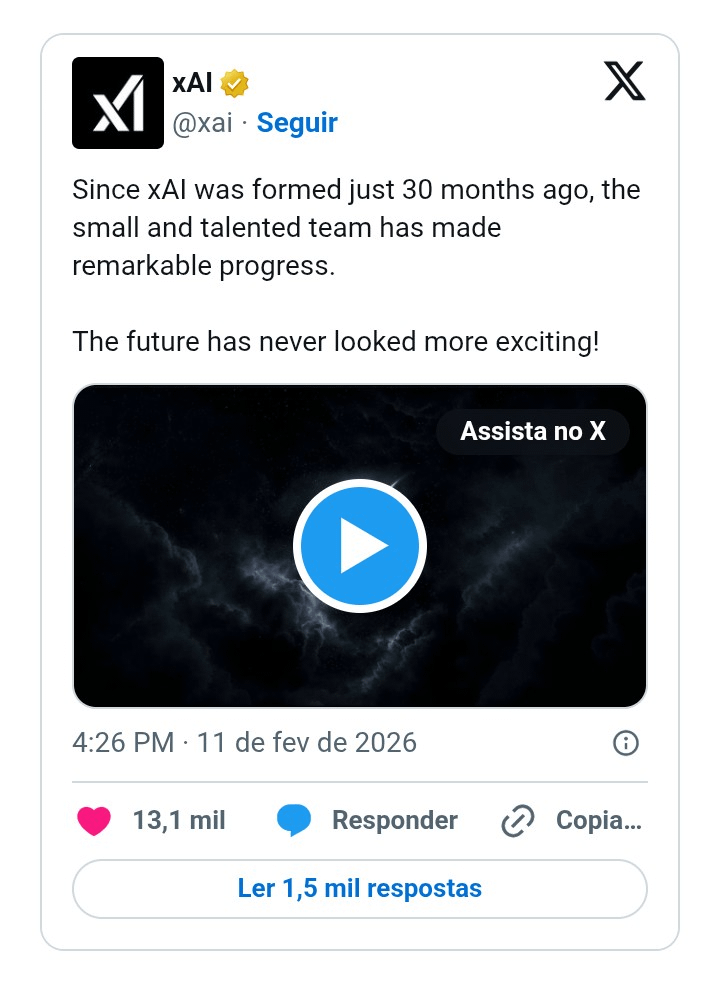Open the X logo link
This screenshot has height=986, width=720.
625,81
